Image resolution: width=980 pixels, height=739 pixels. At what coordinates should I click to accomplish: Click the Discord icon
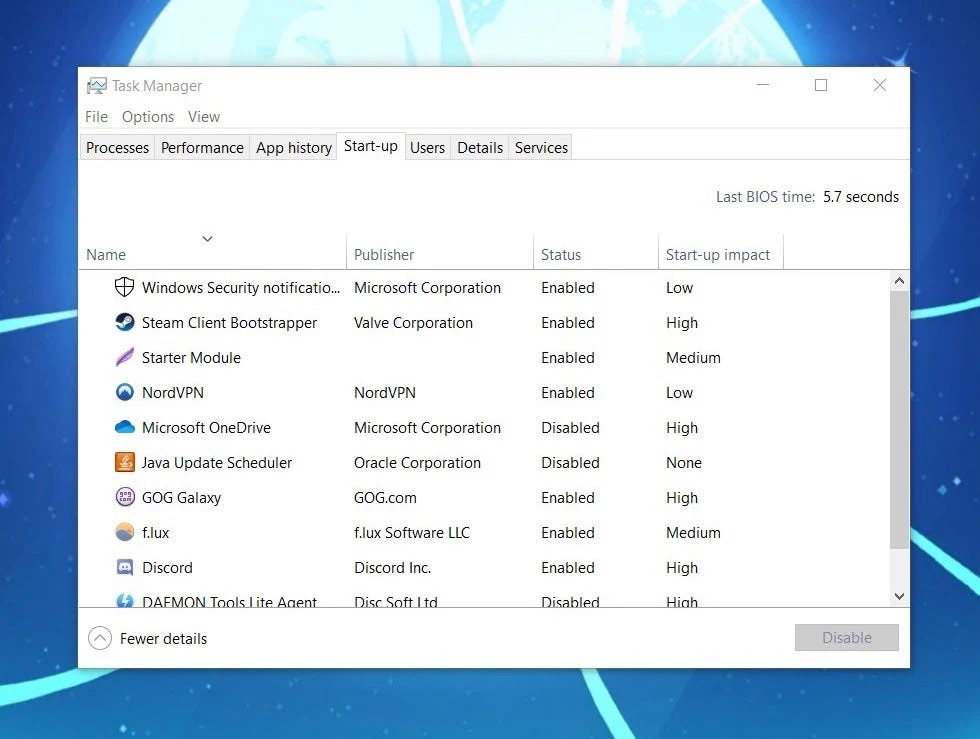click(124, 567)
